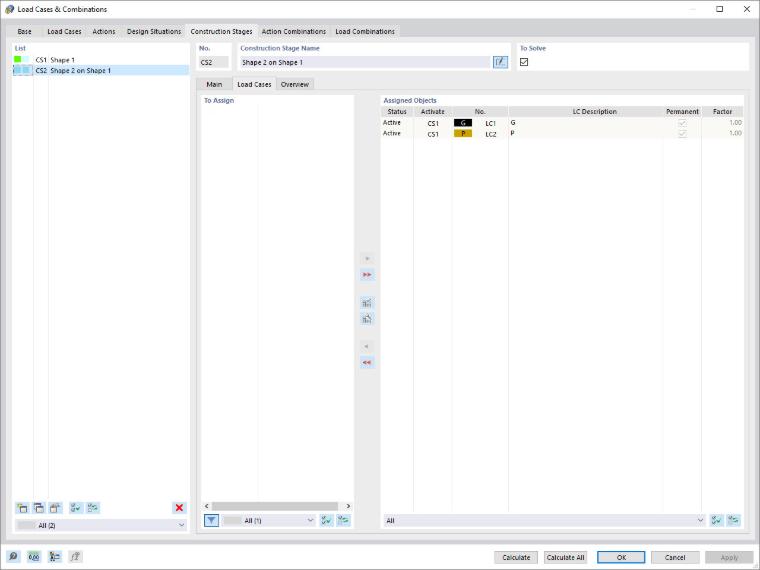Screen dimensions: 760x570
Task: Click new construction stage icon in list toolbar
Action: [x=22, y=508]
